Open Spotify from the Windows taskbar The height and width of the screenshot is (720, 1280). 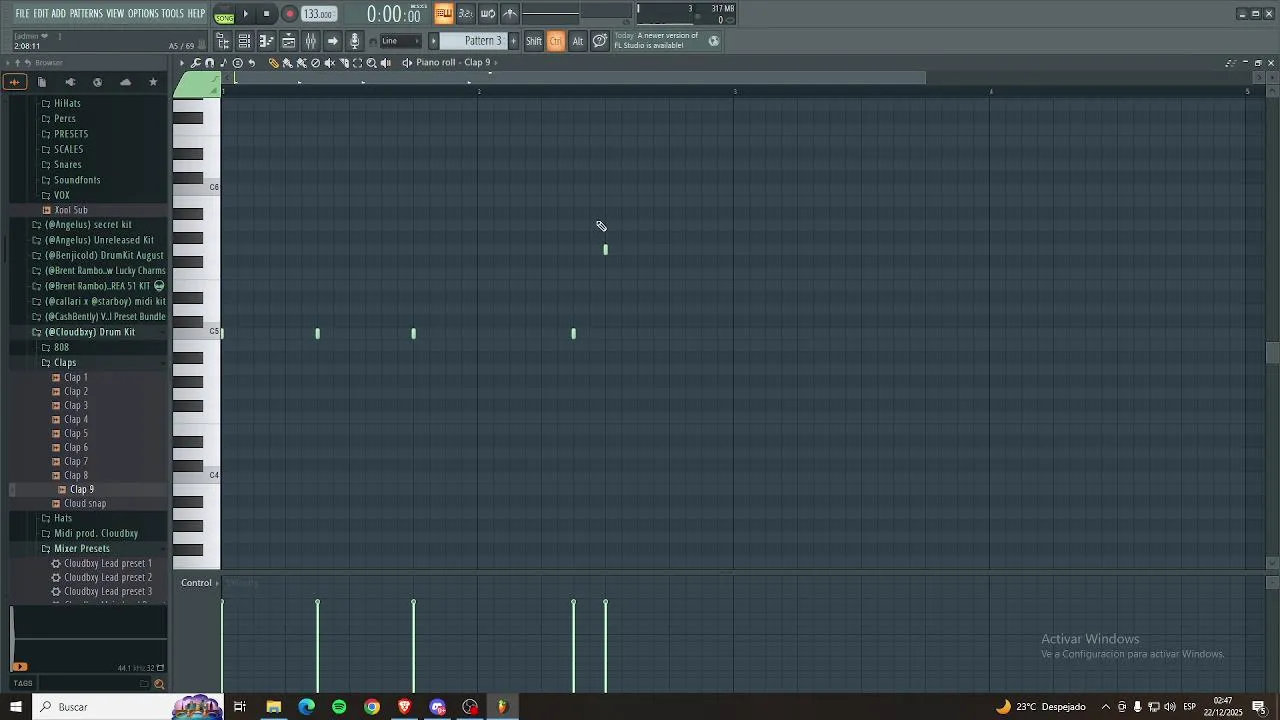(x=339, y=707)
